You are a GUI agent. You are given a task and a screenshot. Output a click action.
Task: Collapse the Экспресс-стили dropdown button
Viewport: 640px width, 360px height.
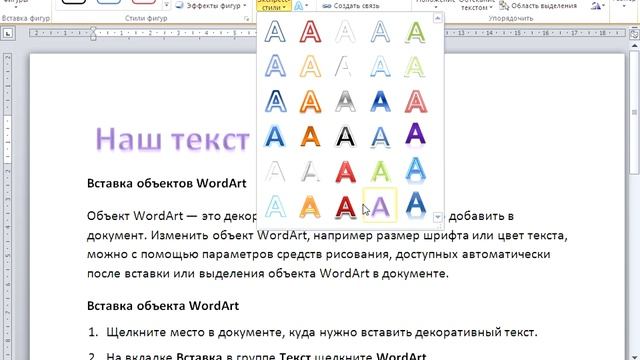tap(273, 5)
